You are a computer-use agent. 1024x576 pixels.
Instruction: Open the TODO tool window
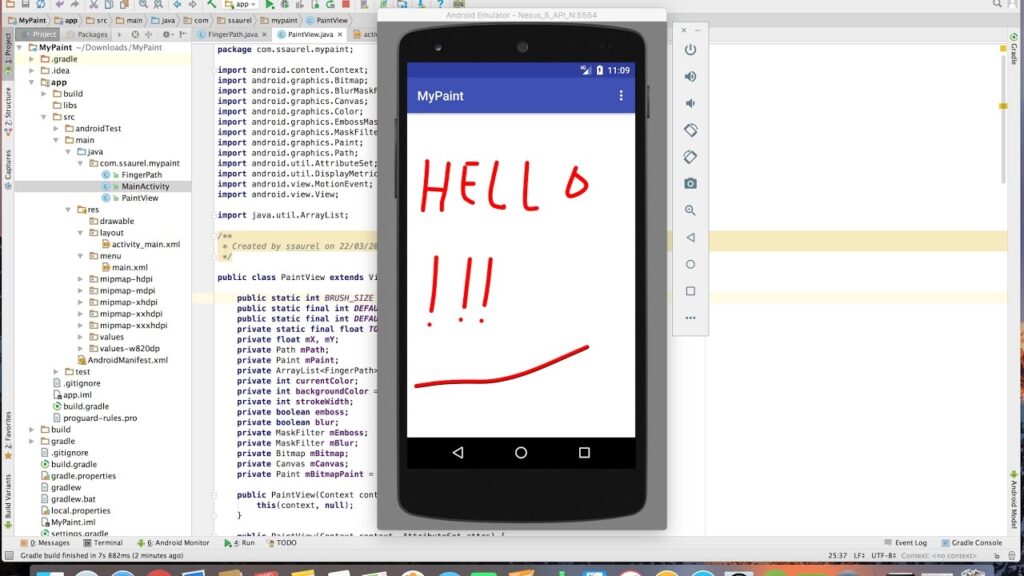pos(281,543)
